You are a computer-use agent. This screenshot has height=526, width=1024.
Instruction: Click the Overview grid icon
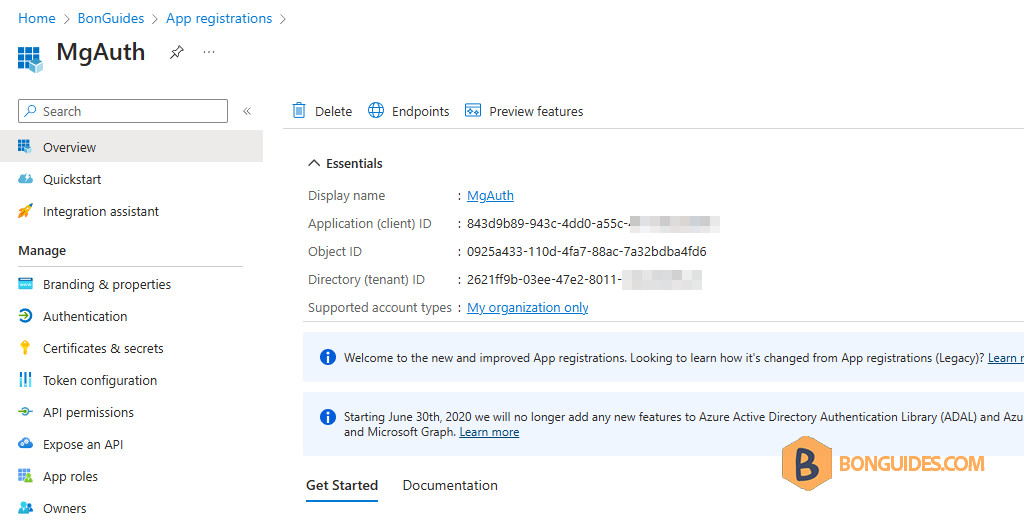(25, 146)
